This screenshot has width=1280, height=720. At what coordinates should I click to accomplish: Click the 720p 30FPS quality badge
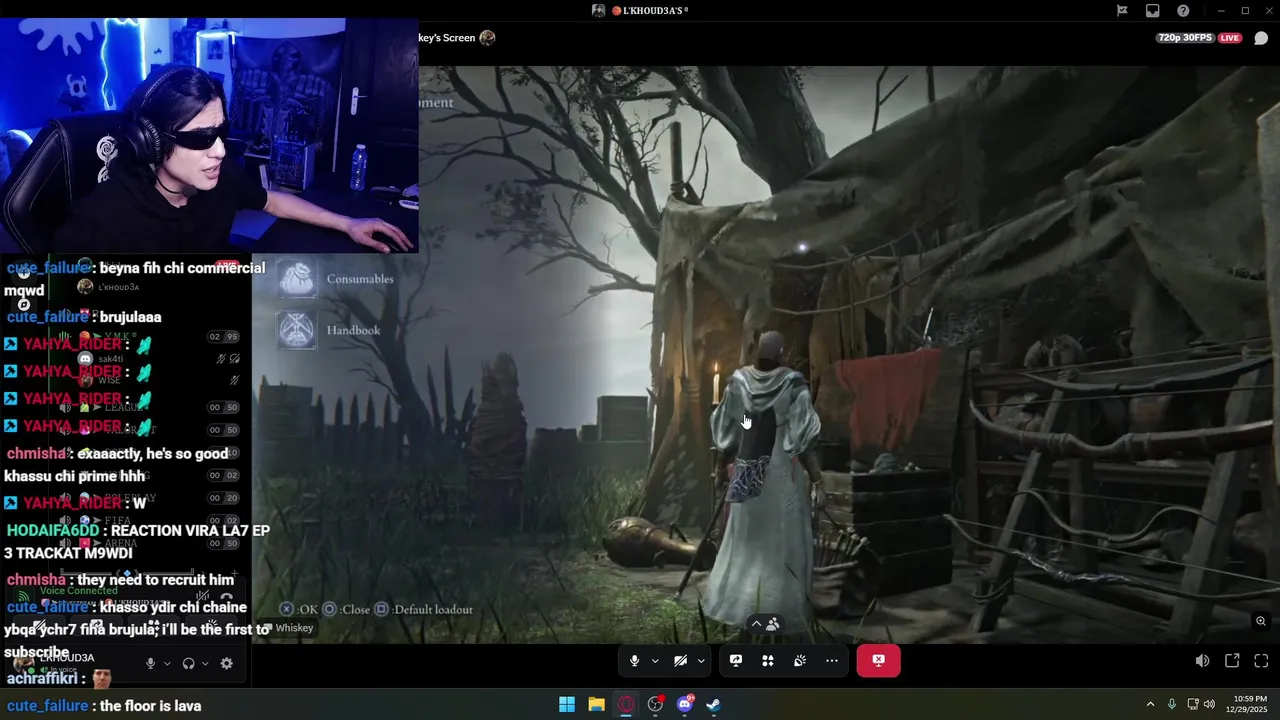1185,38
